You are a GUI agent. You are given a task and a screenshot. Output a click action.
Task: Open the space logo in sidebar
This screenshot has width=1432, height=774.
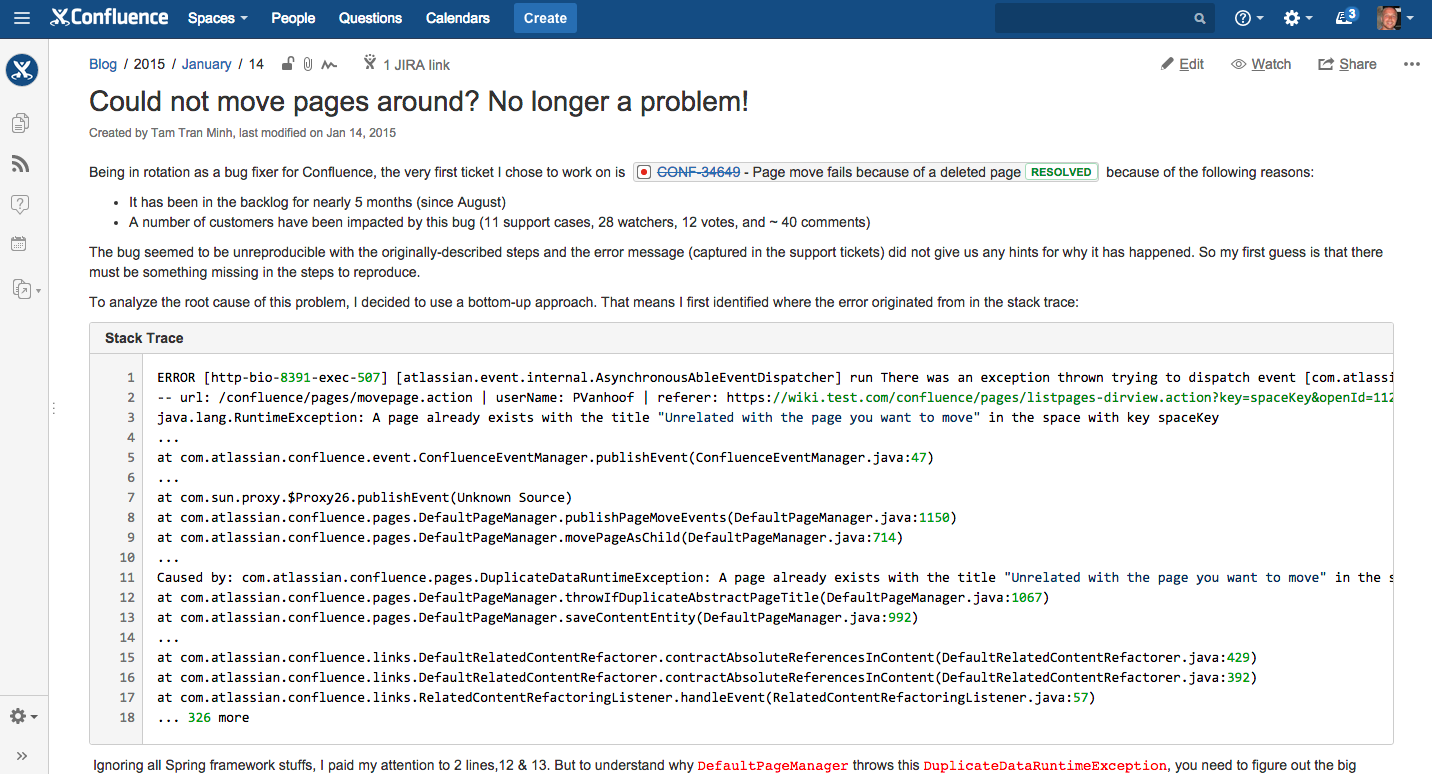(x=22, y=70)
